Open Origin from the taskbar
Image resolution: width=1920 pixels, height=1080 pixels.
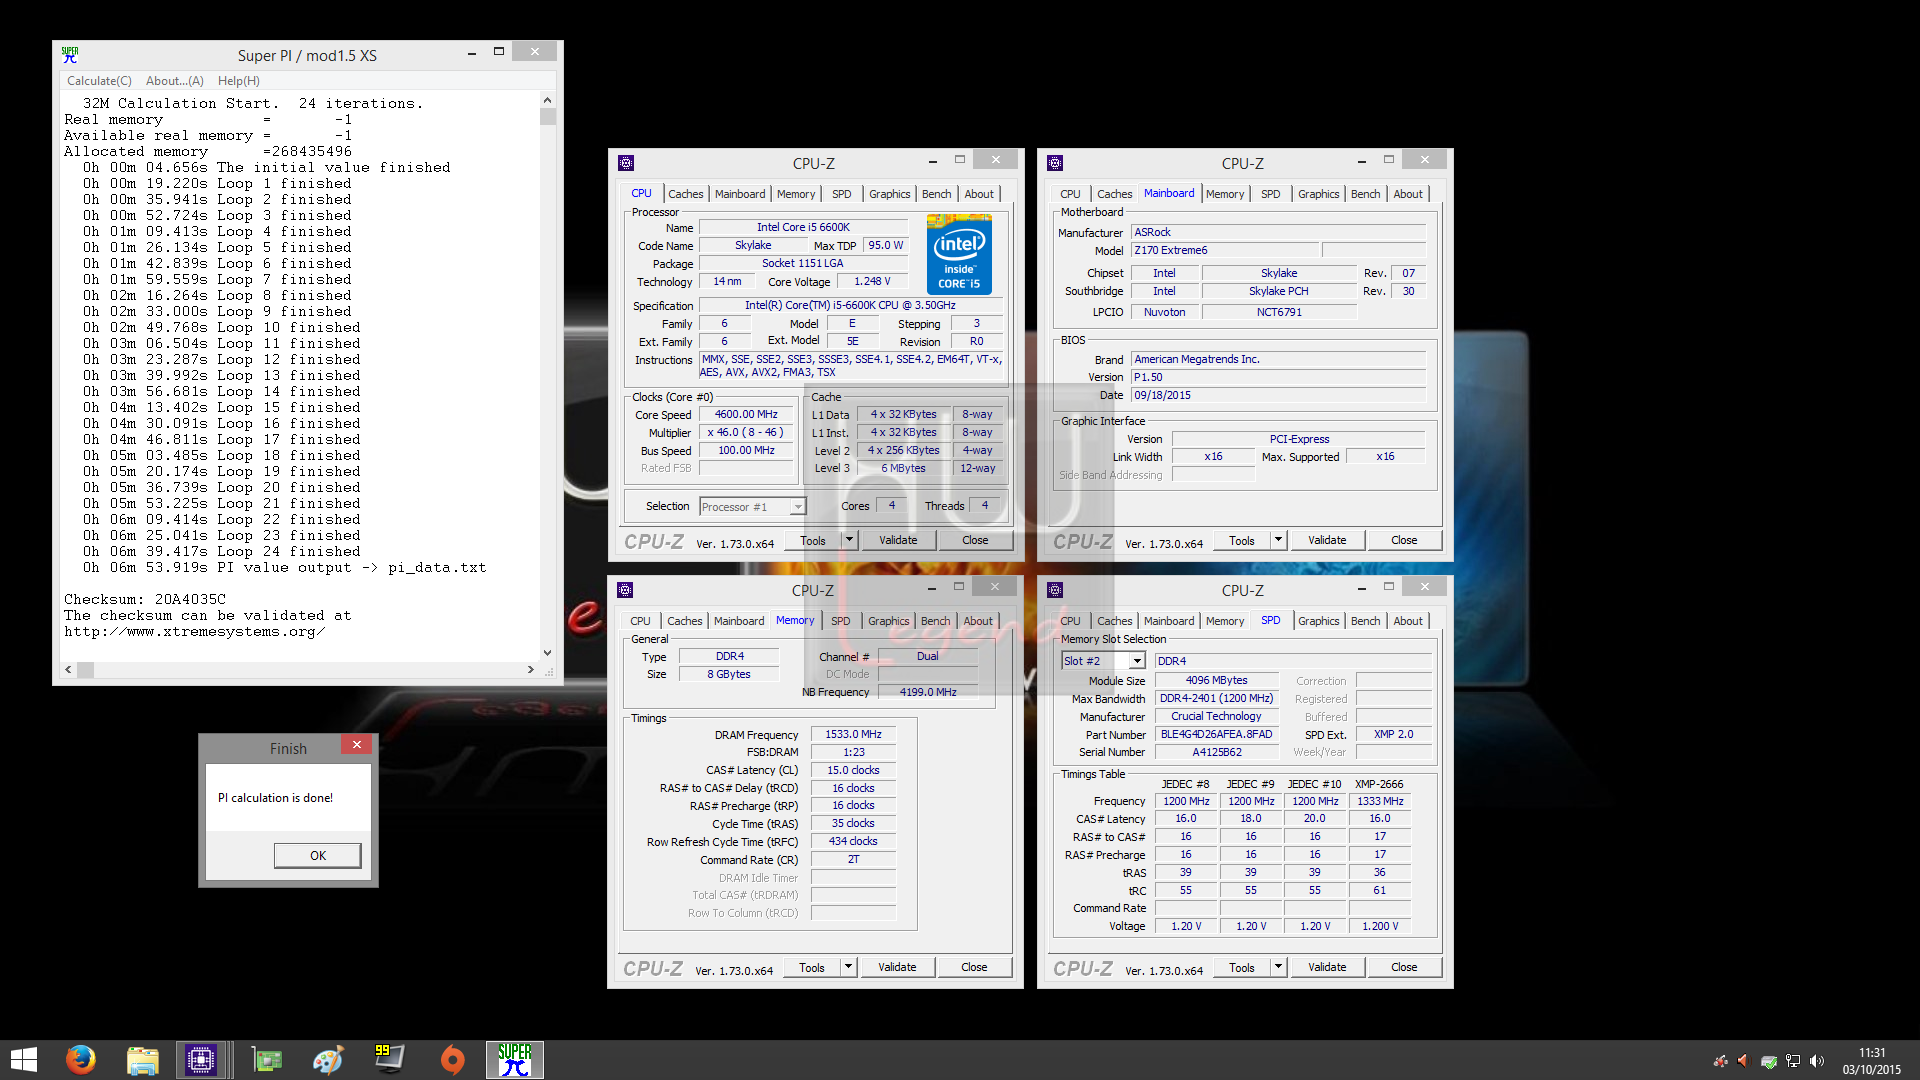(452, 1060)
